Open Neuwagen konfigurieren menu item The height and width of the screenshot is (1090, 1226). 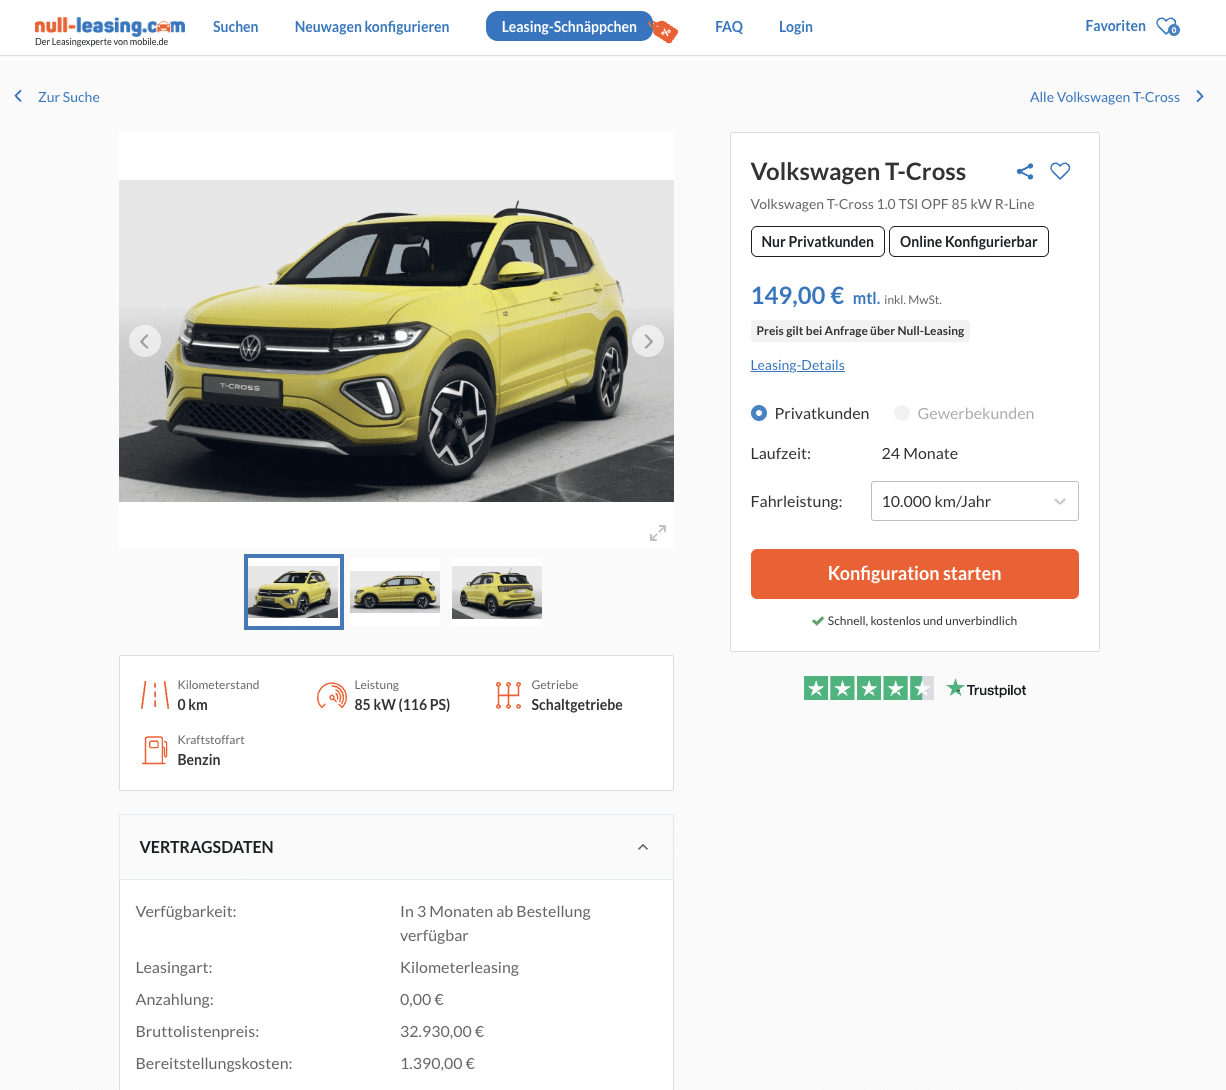click(x=372, y=27)
